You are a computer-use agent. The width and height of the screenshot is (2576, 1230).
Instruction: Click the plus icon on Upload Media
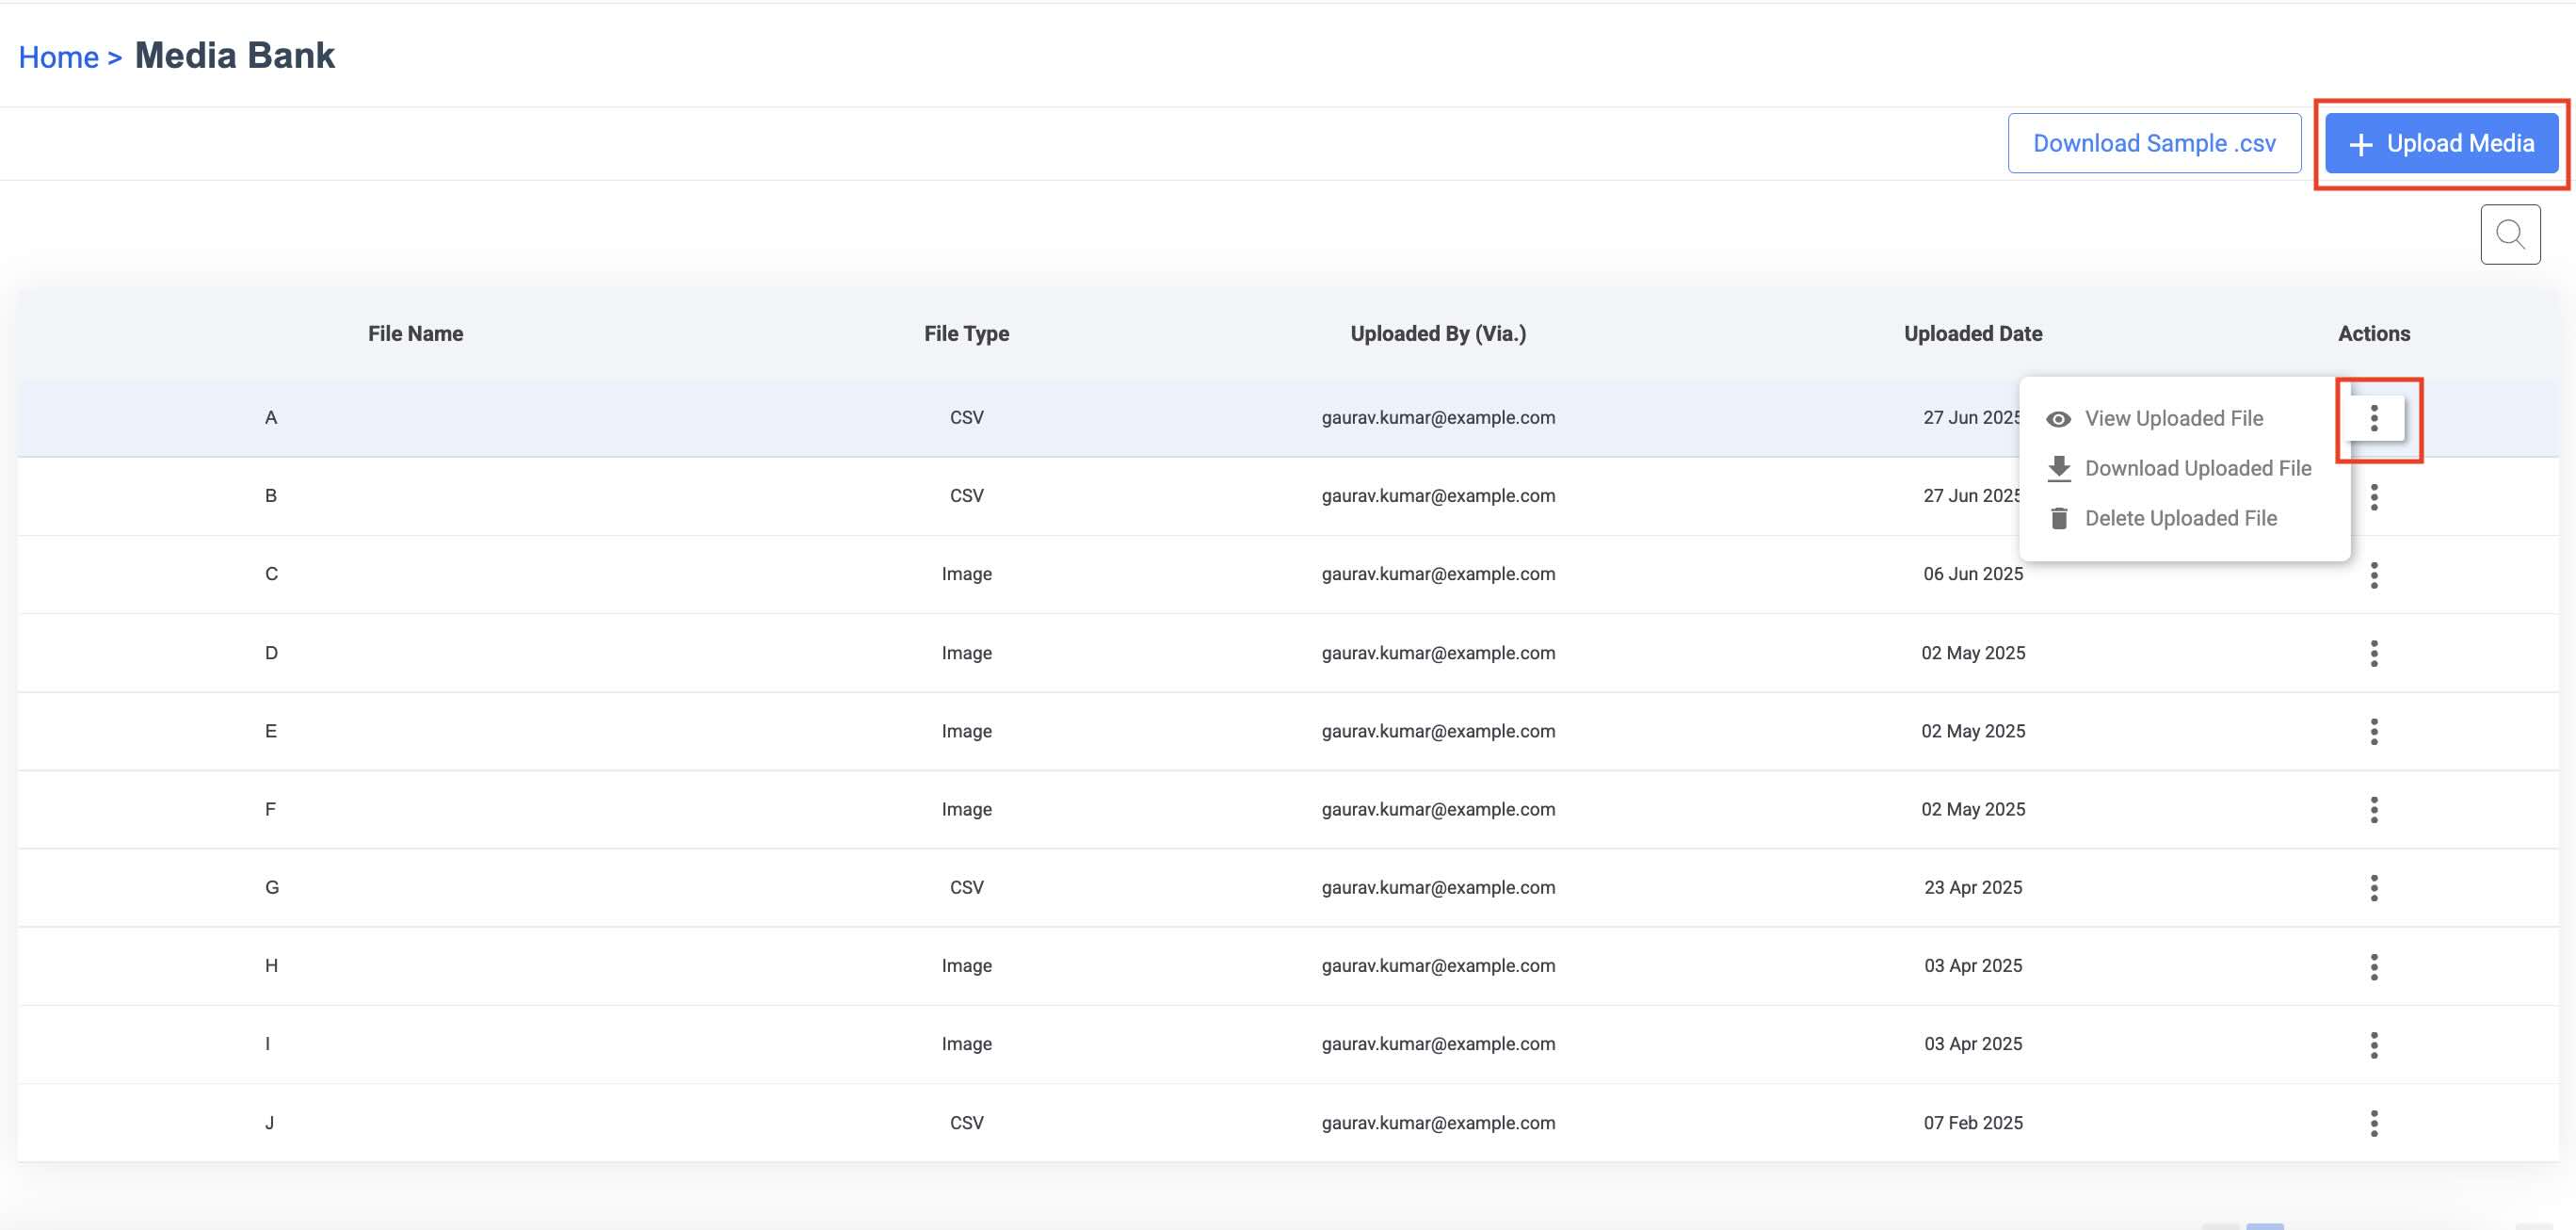[x=2360, y=145]
